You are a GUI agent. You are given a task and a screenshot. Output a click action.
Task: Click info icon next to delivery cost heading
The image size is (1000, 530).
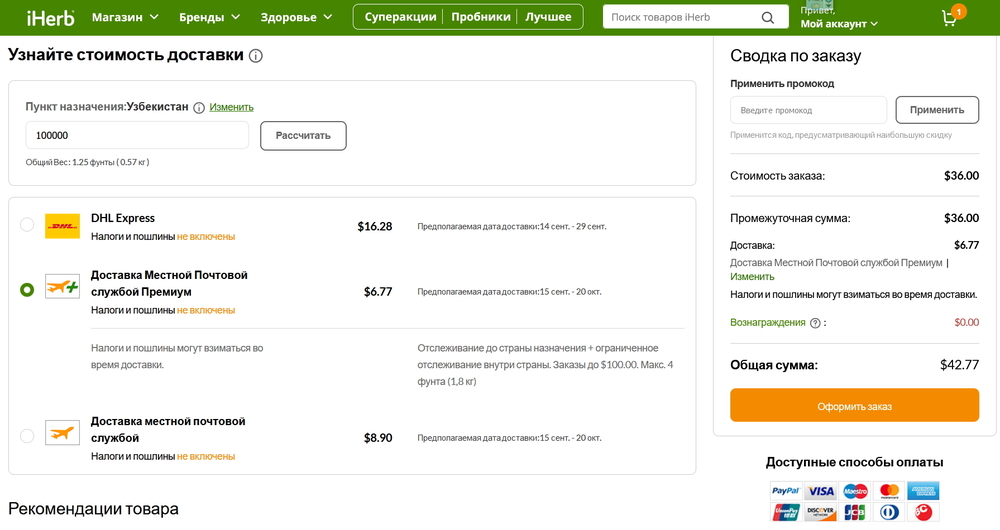pyautogui.click(x=256, y=56)
